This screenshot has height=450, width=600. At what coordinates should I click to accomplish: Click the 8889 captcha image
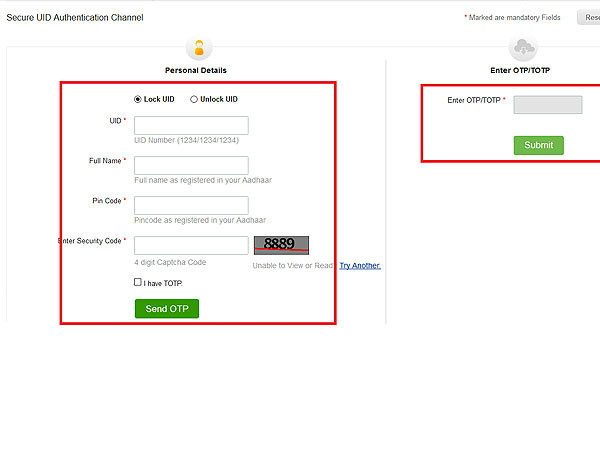(x=281, y=245)
